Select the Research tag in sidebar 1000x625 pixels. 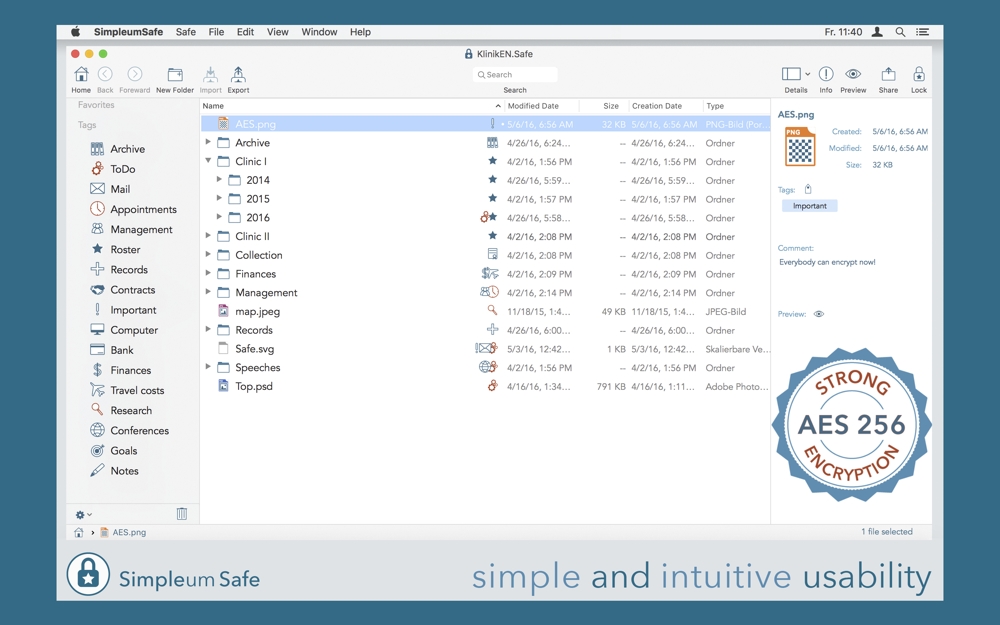121,411
